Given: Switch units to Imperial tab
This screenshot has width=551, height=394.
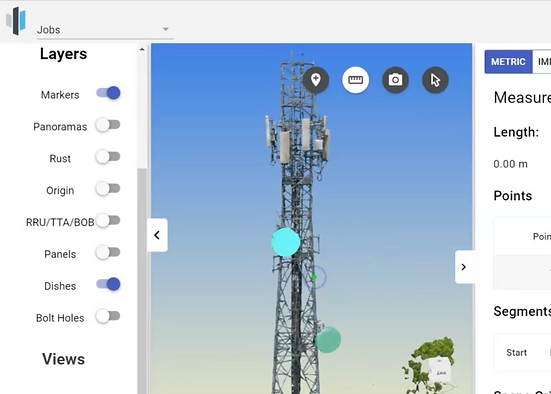Looking at the screenshot, I should 542,62.
